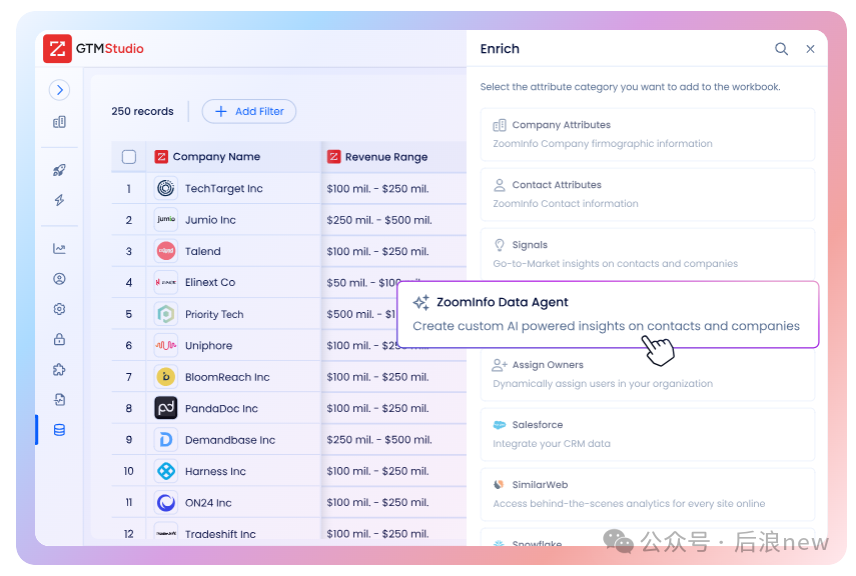Click the Priority Tech logo
856x576 pixels.
166,314
